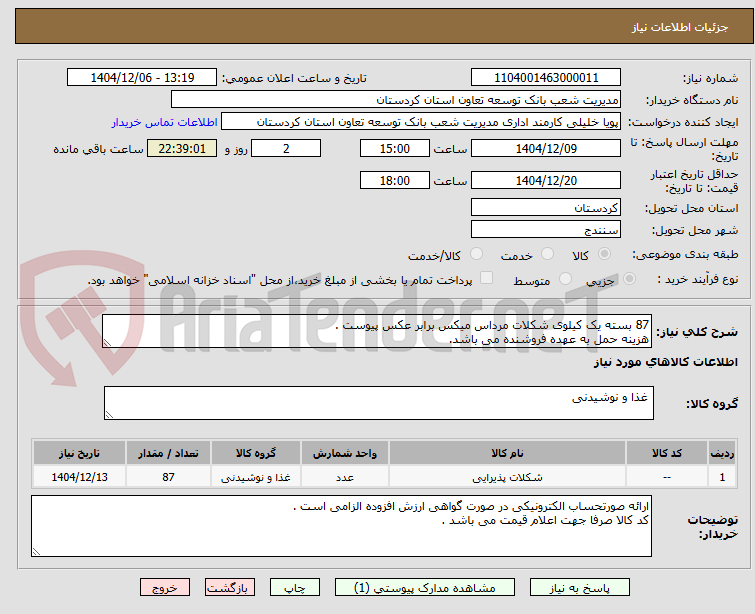Select the کالا radio button
755x614 pixels.
[x=604, y=254]
